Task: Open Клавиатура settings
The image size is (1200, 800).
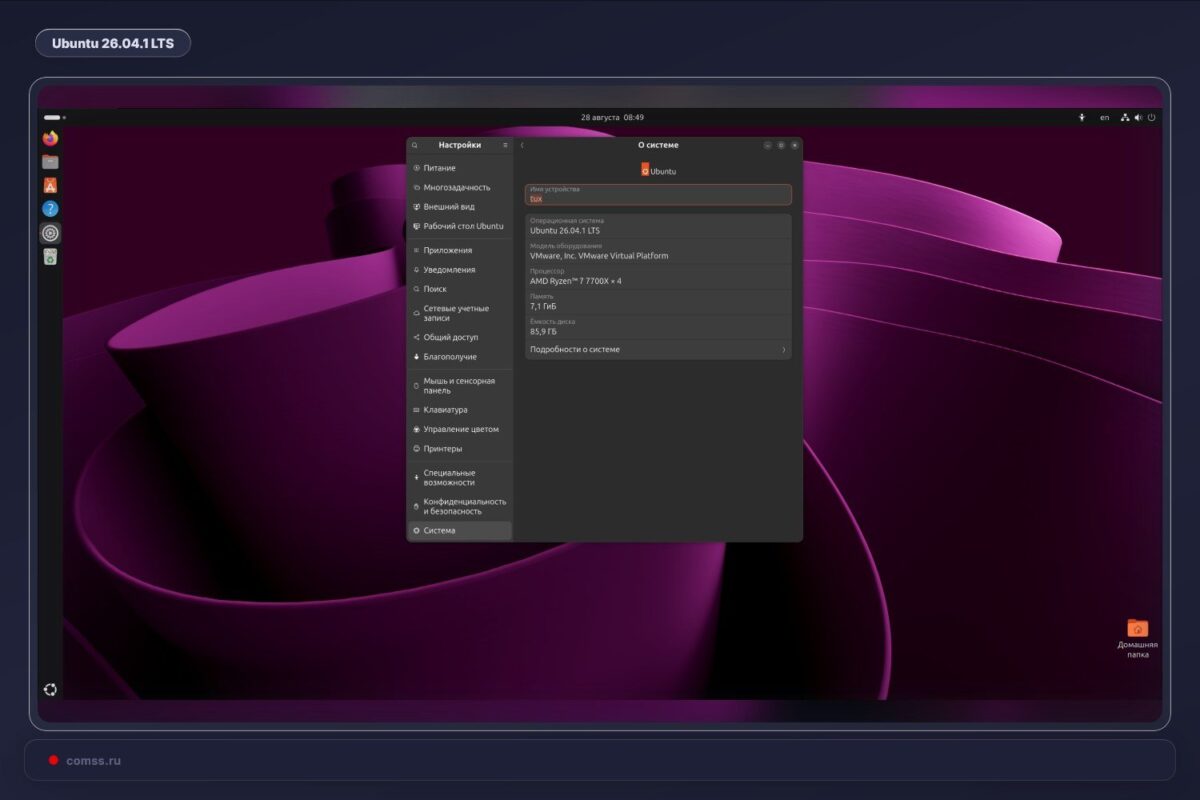Action: (460, 410)
